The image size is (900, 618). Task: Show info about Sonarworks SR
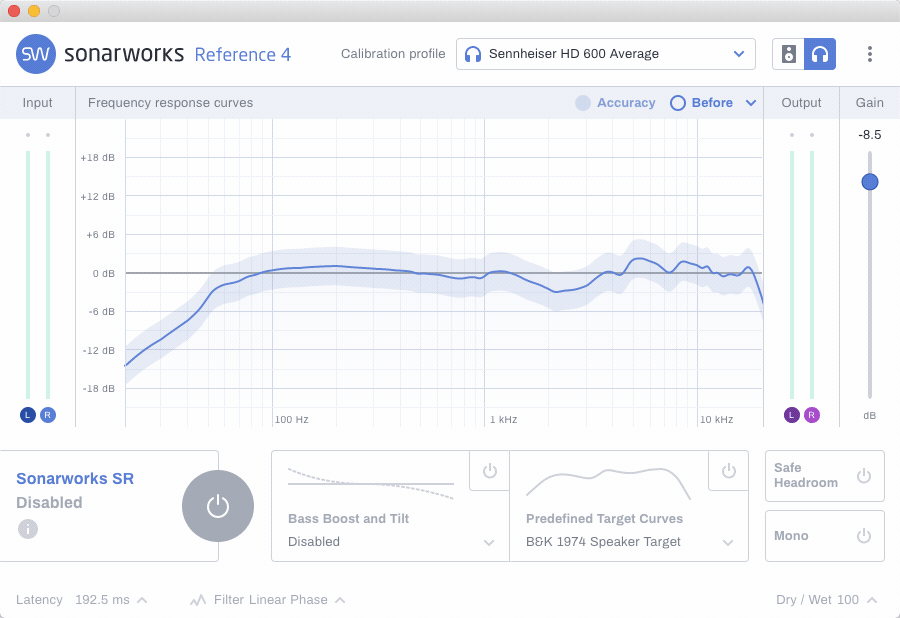pos(28,528)
